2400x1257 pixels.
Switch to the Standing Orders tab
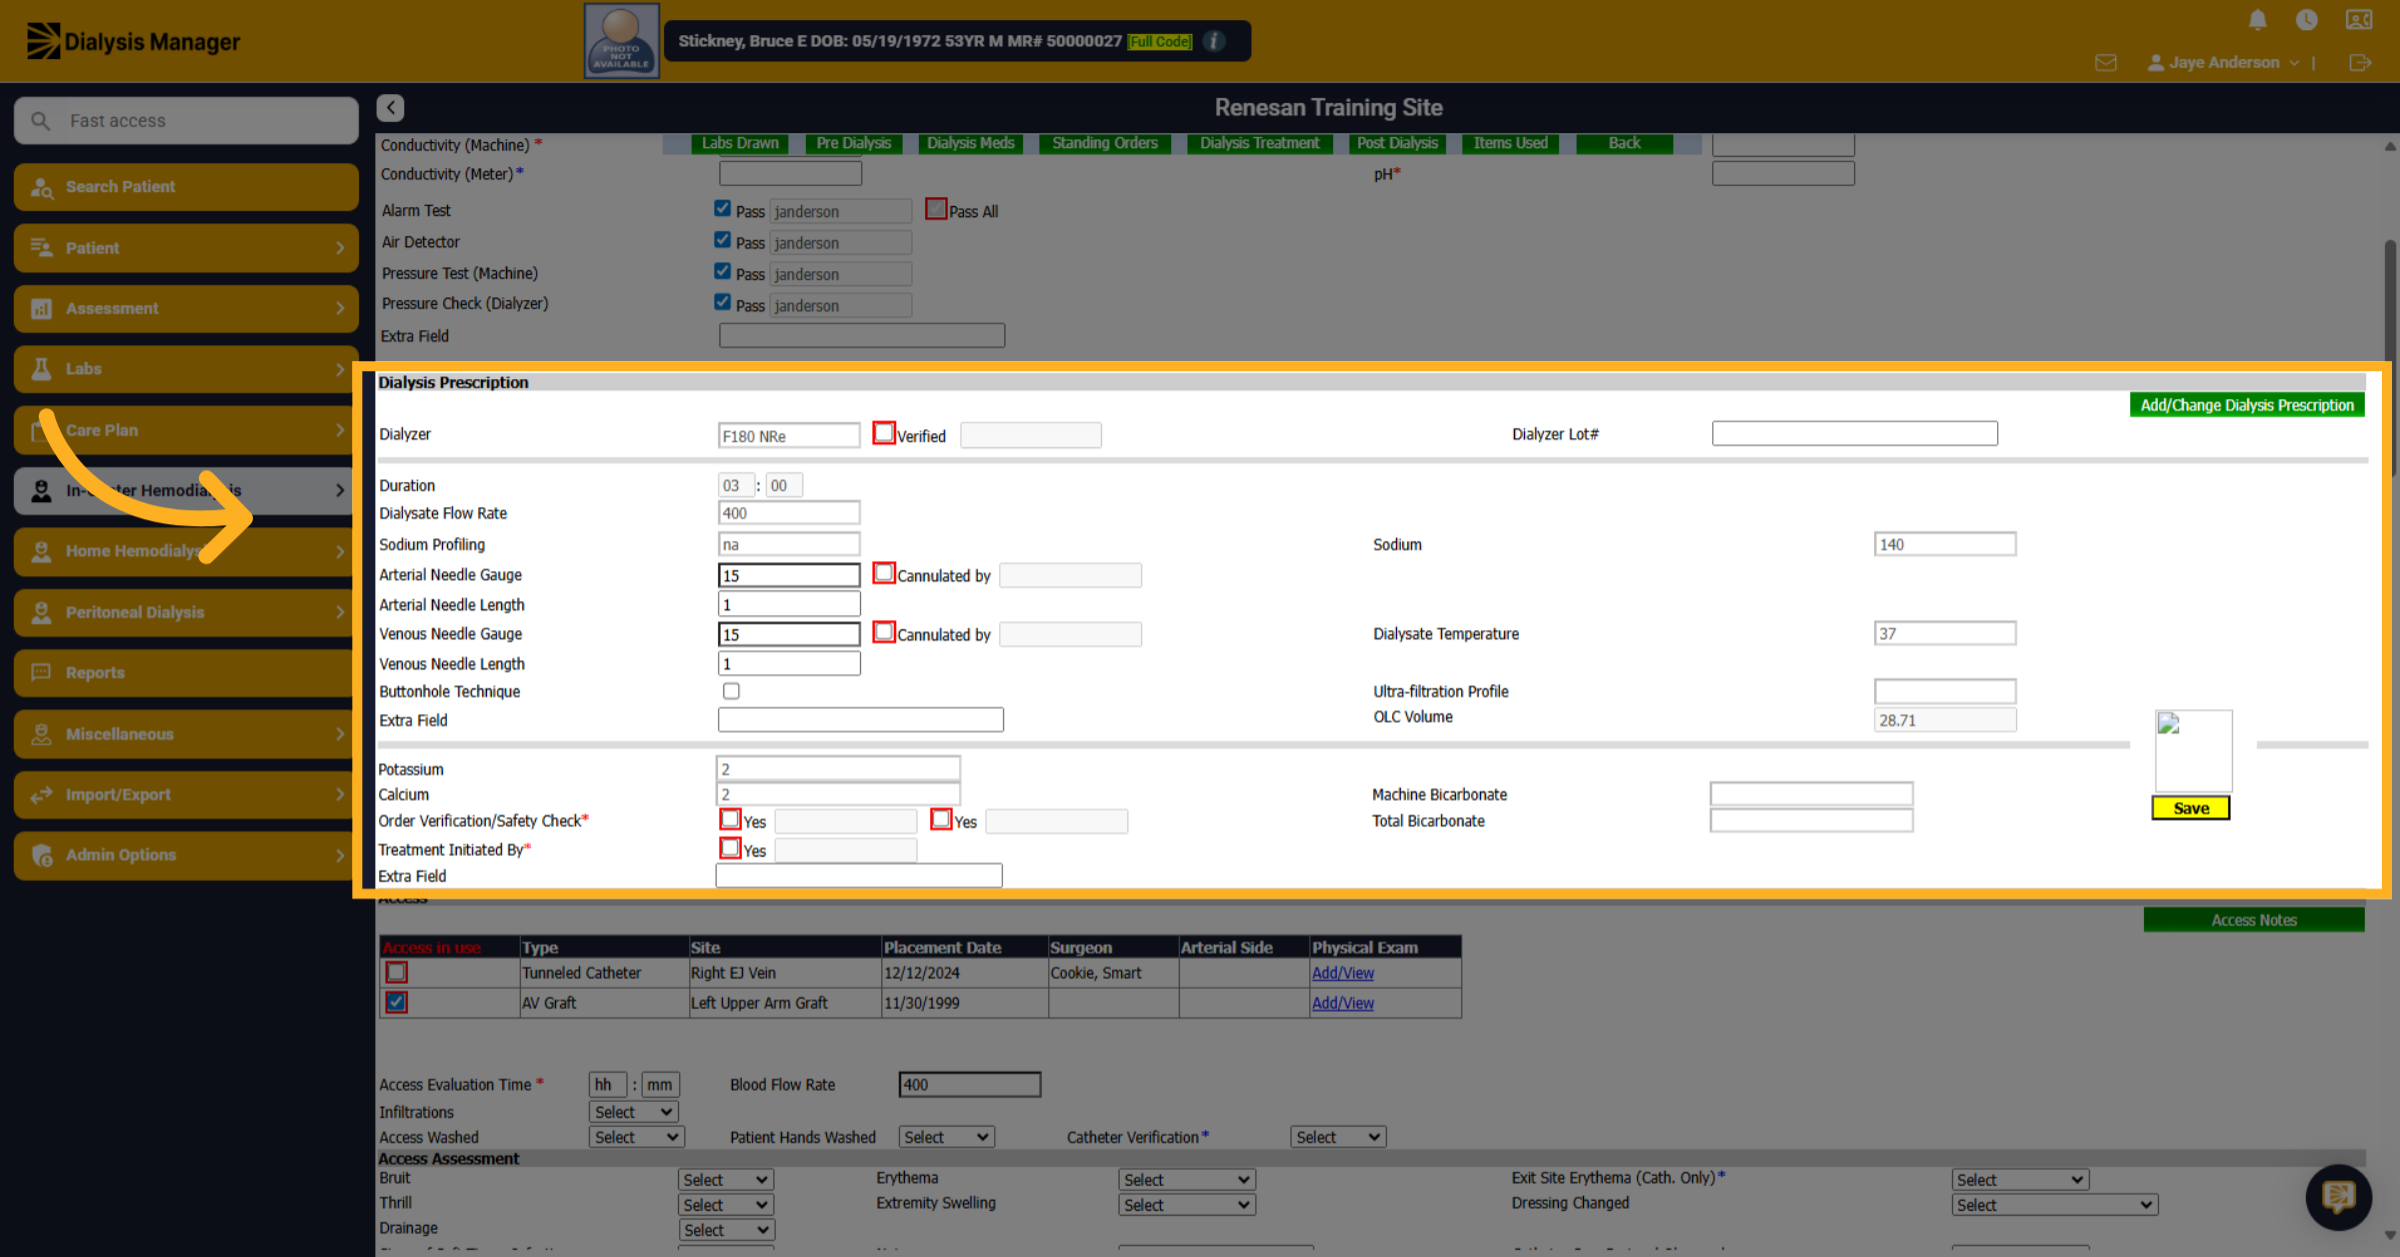pyautogui.click(x=1104, y=143)
